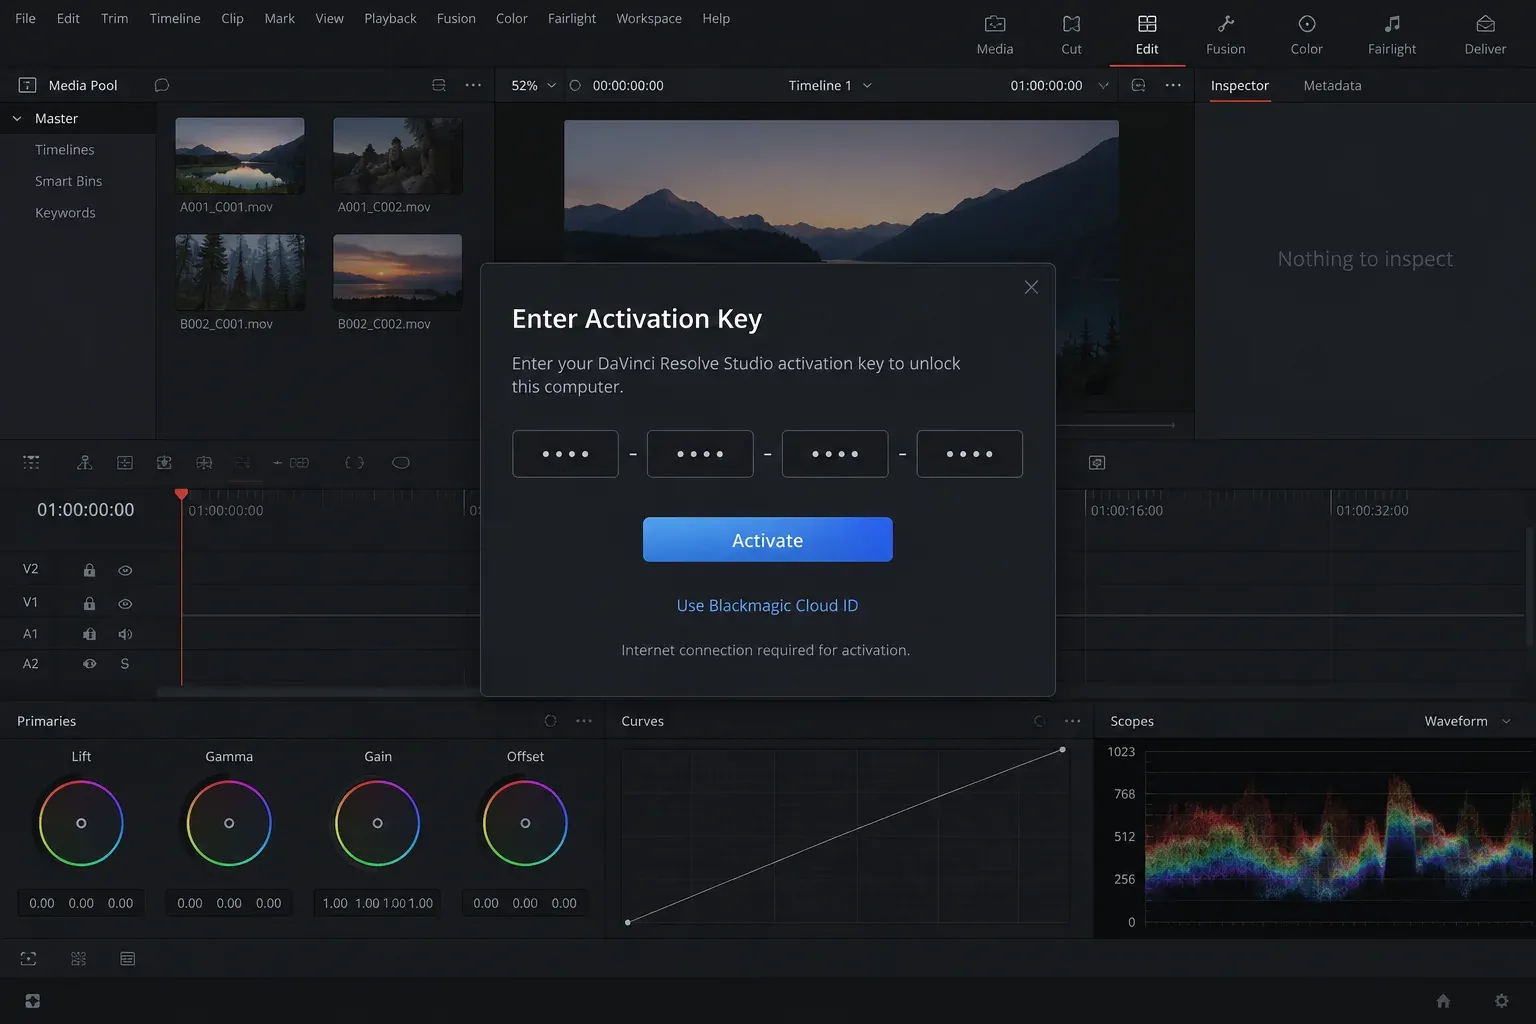Screen dimensions: 1536x1024
Task: Collapse the Master bin chevron
Action: coord(17,118)
